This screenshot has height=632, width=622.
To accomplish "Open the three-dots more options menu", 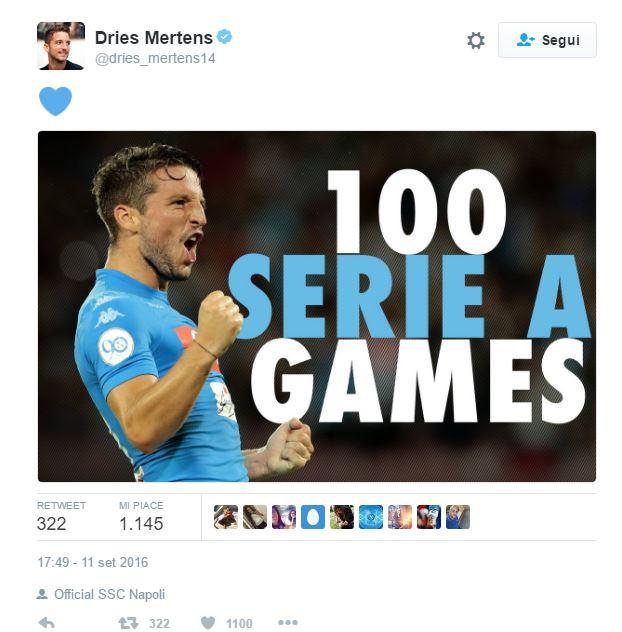I will point(288,623).
